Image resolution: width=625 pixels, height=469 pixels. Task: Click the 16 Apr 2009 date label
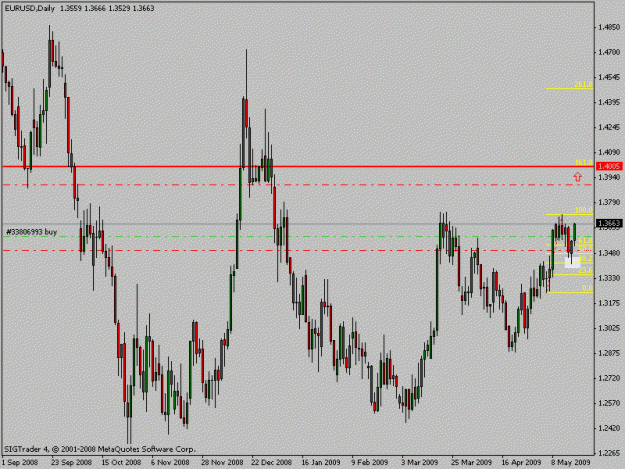pos(521,463)
